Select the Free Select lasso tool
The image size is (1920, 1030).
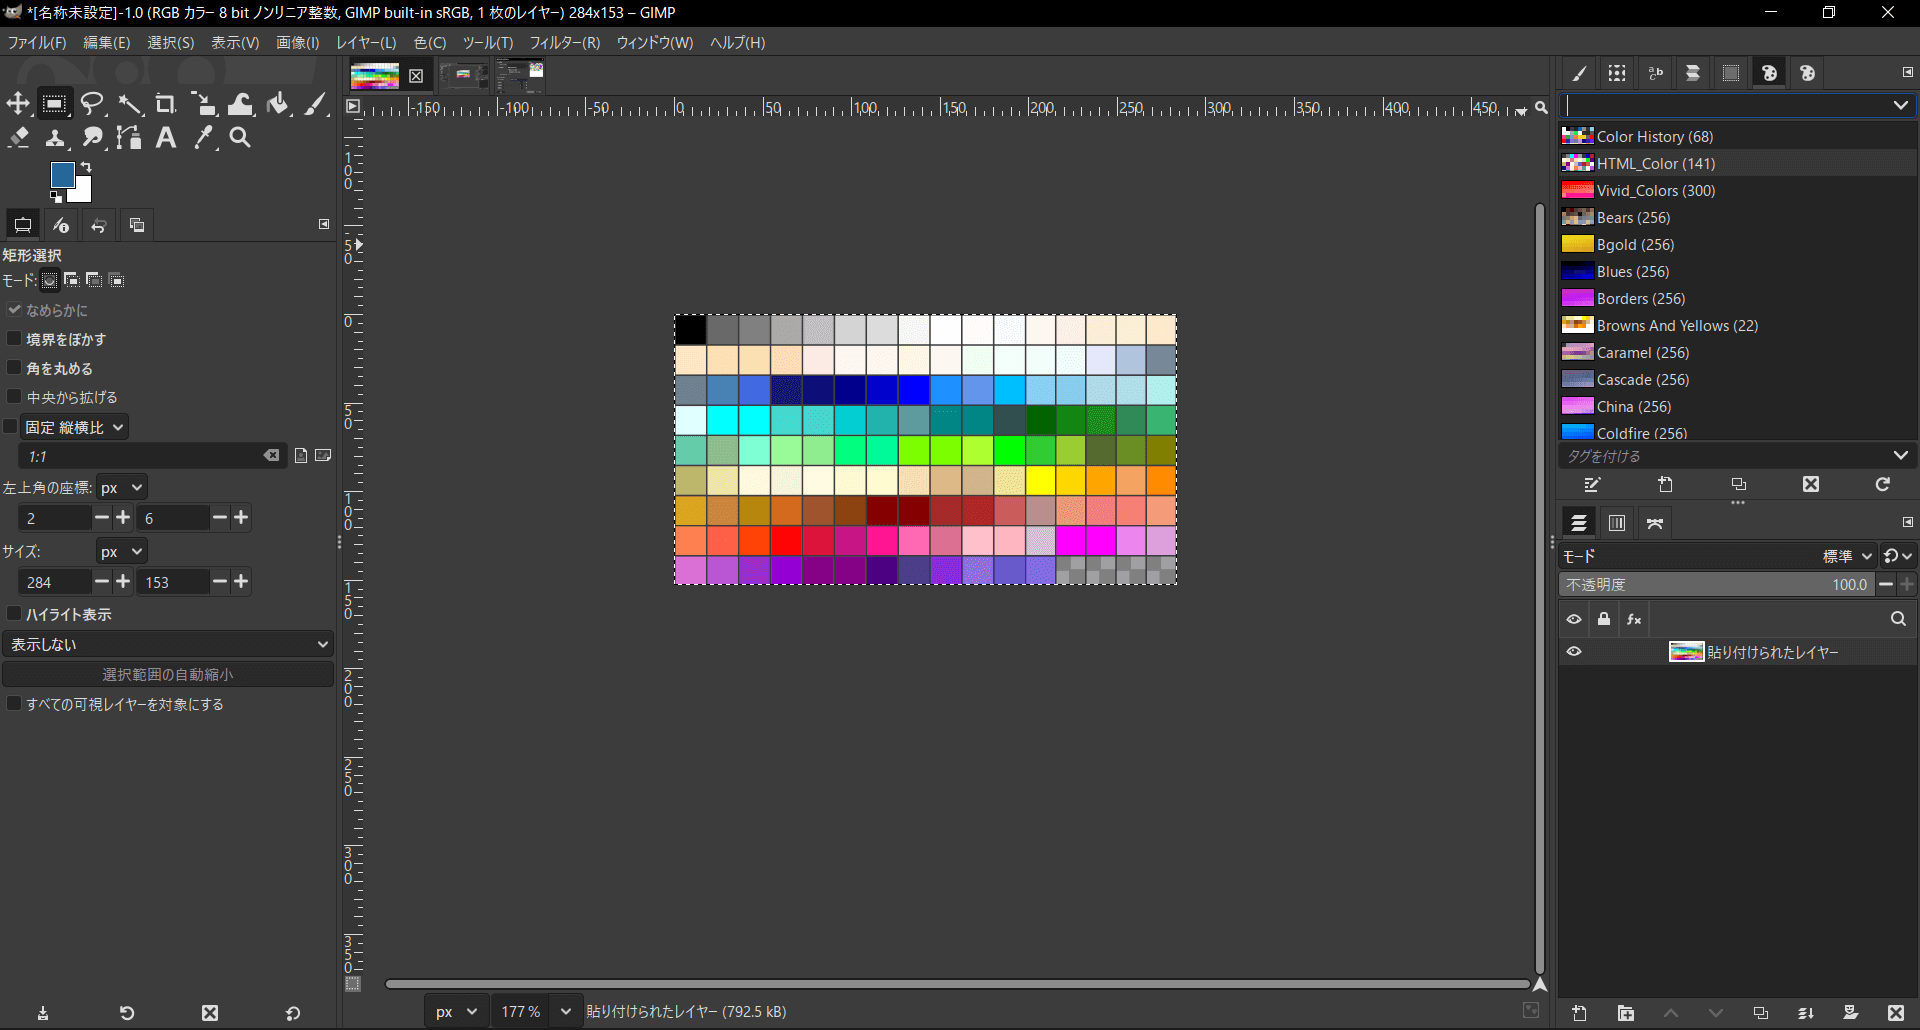coord(92,104)
